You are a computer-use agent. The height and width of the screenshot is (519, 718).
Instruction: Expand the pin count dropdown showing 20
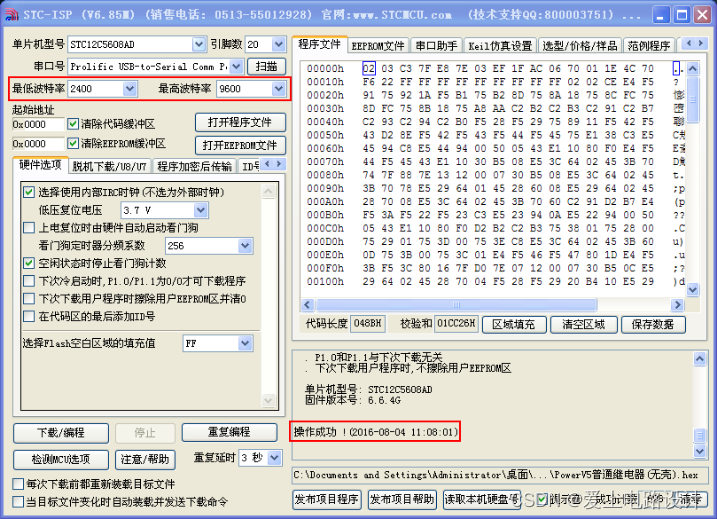pyautogui.click(x=278, y=44)
